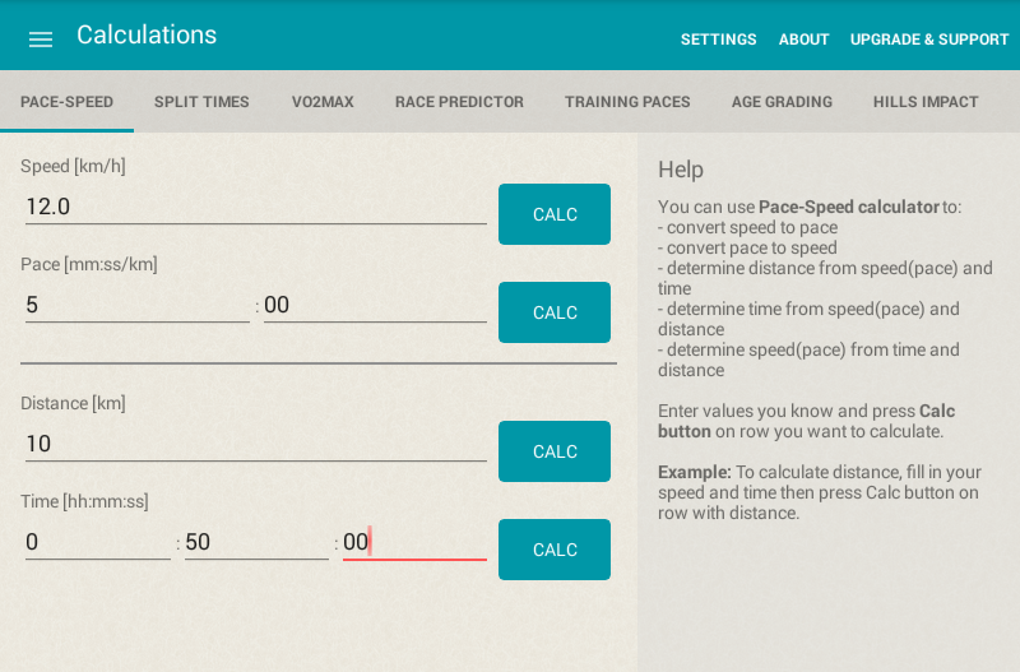Open the Training Paces tab

pos(627,102)
